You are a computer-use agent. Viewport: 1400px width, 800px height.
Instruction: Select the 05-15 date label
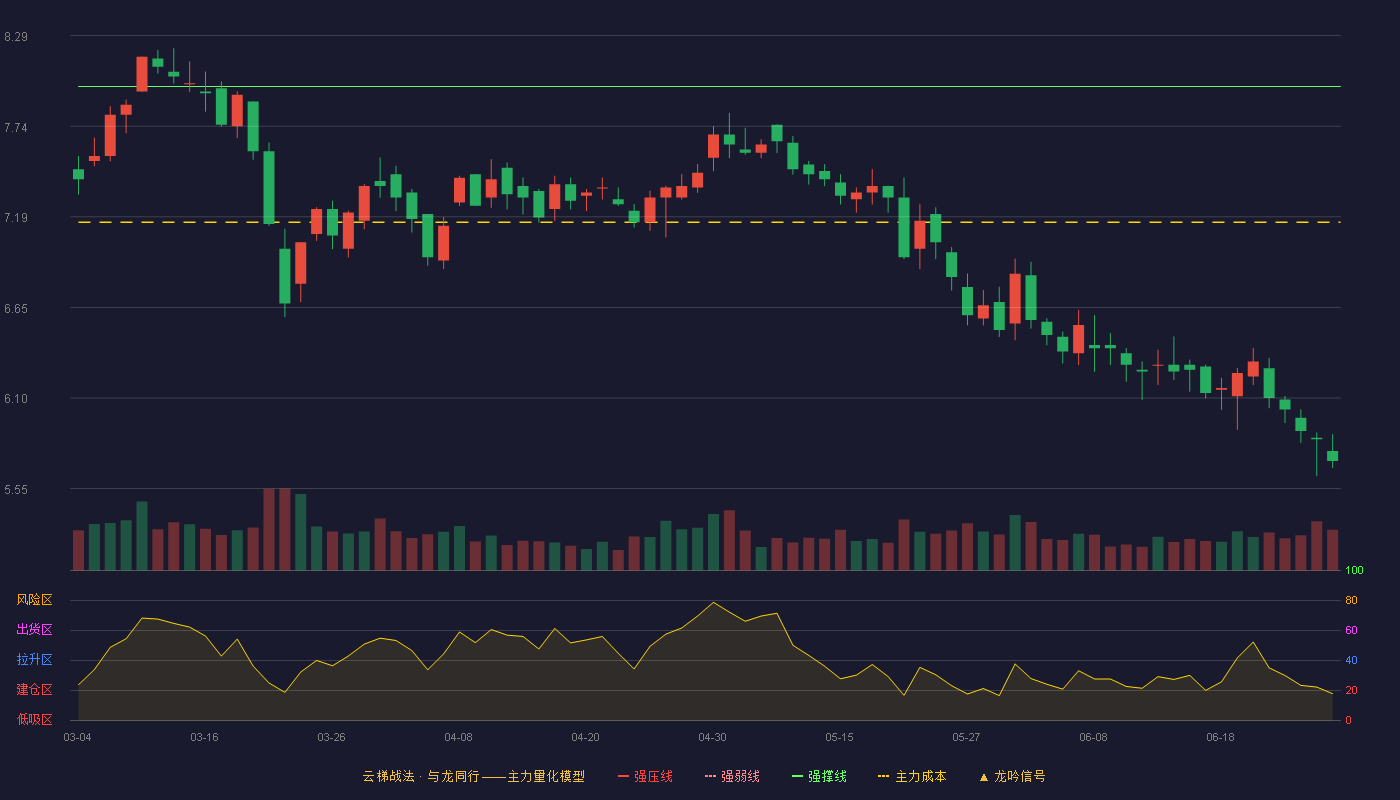(x=839, y=737)
